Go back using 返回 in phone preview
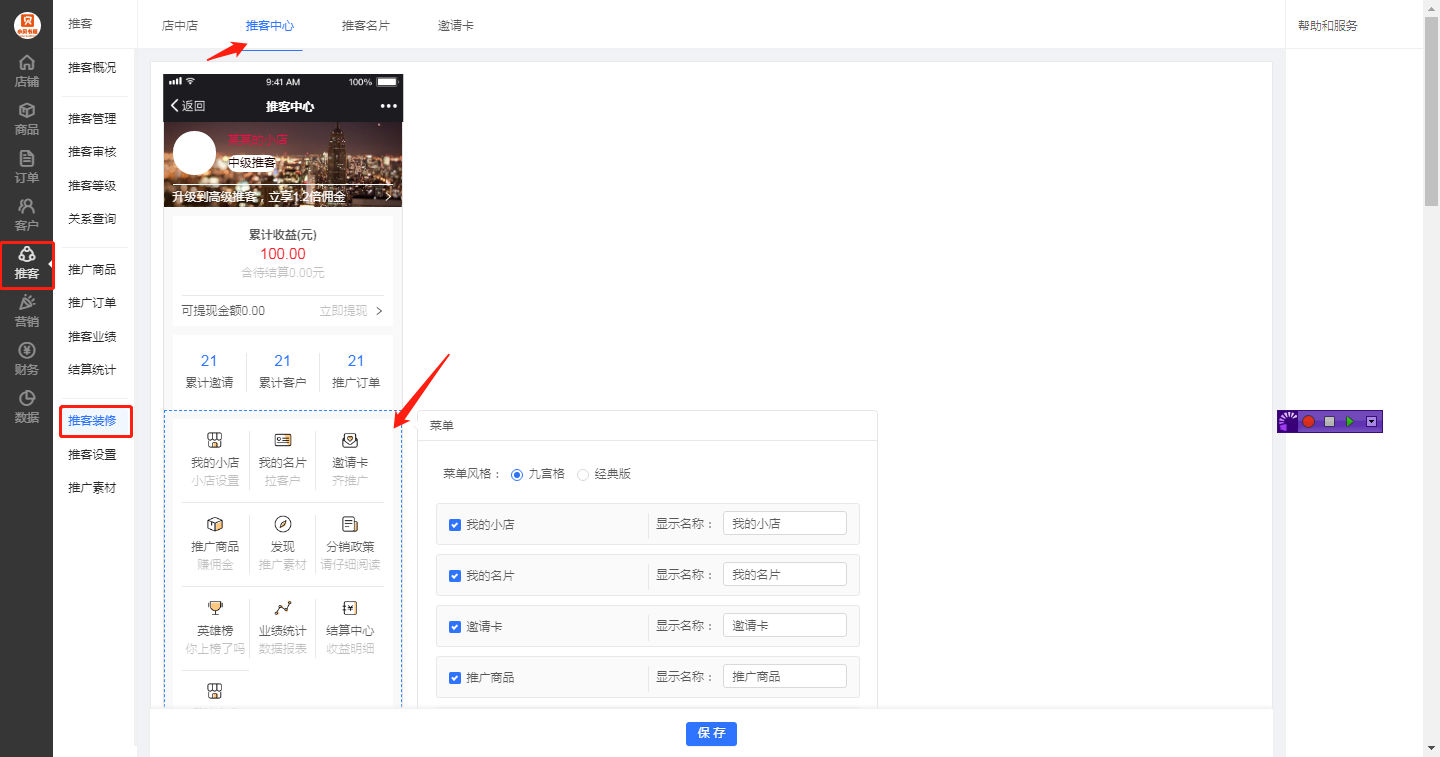The height and width of the screenshot is (757, 1440). coord(187,106)
